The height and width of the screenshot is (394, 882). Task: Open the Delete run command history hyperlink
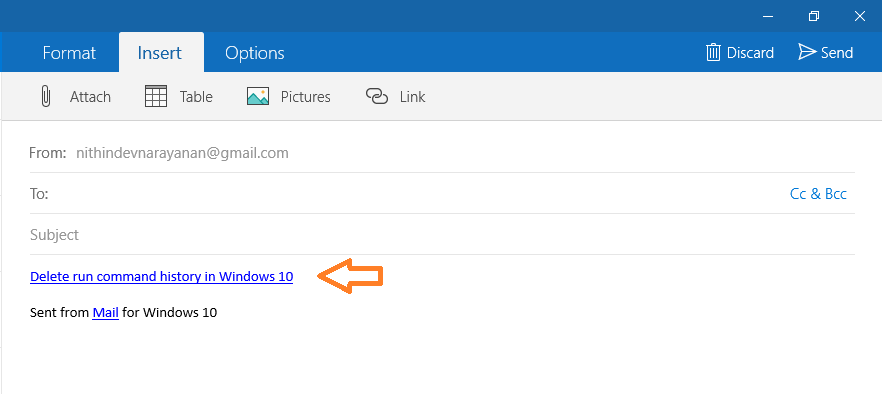161,276
